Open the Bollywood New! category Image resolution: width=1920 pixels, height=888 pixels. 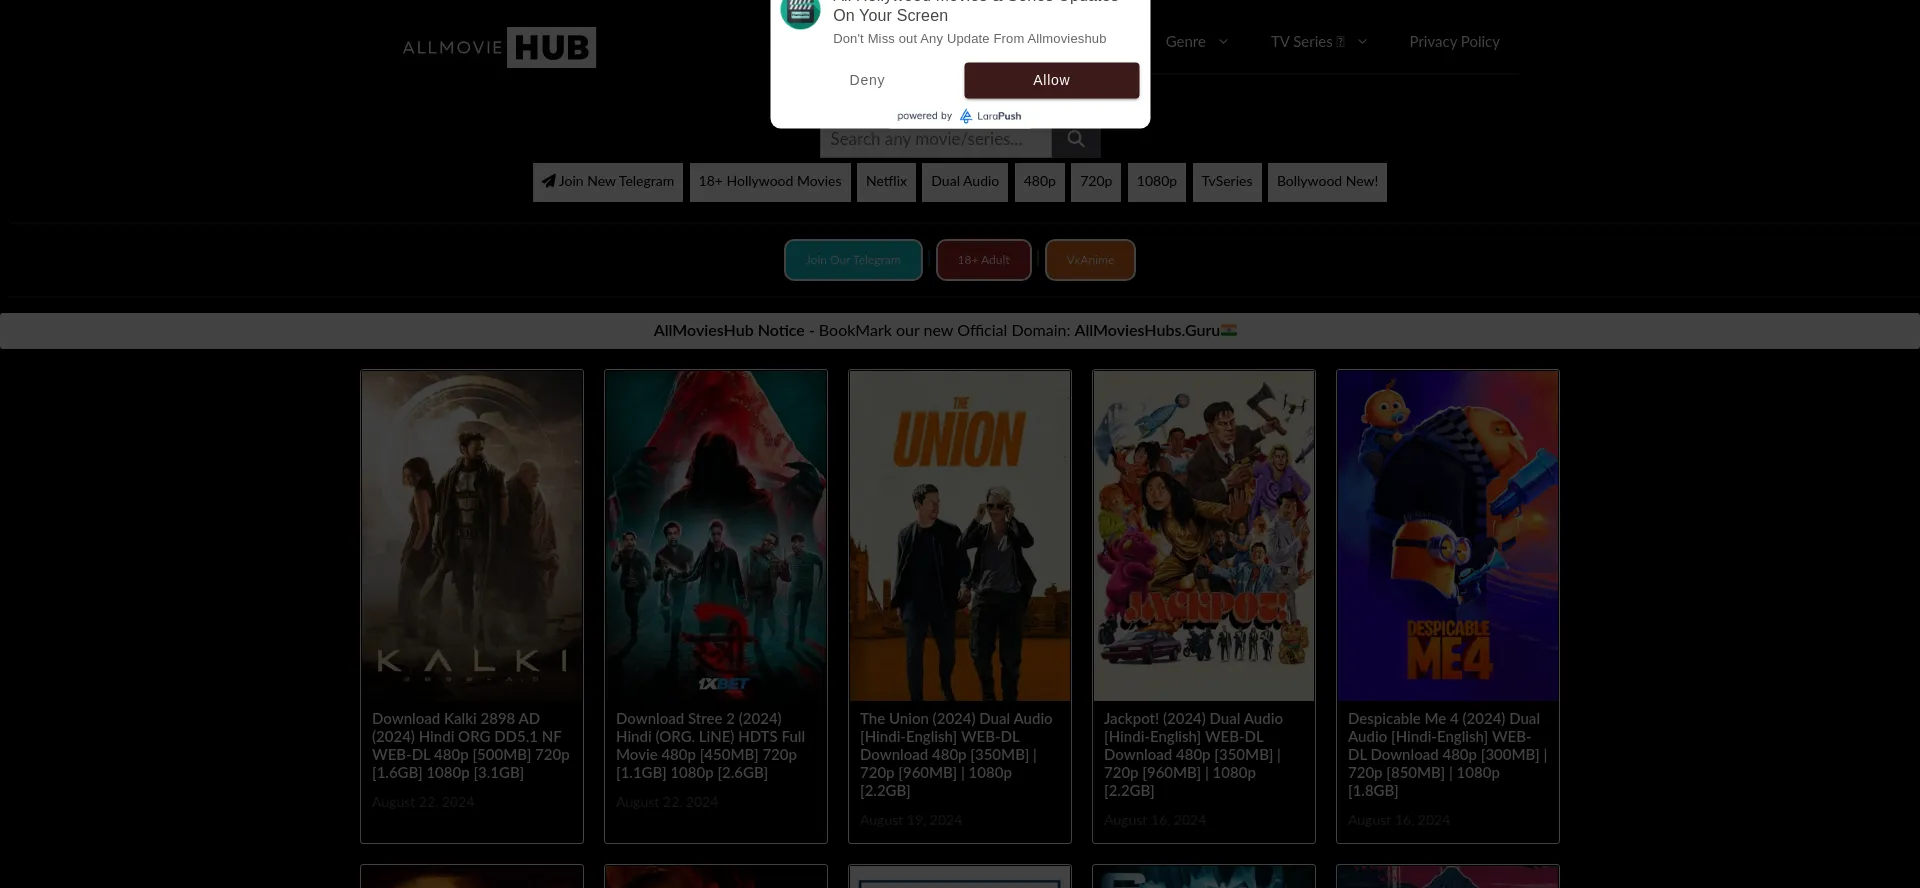(x=1327, y=182)
